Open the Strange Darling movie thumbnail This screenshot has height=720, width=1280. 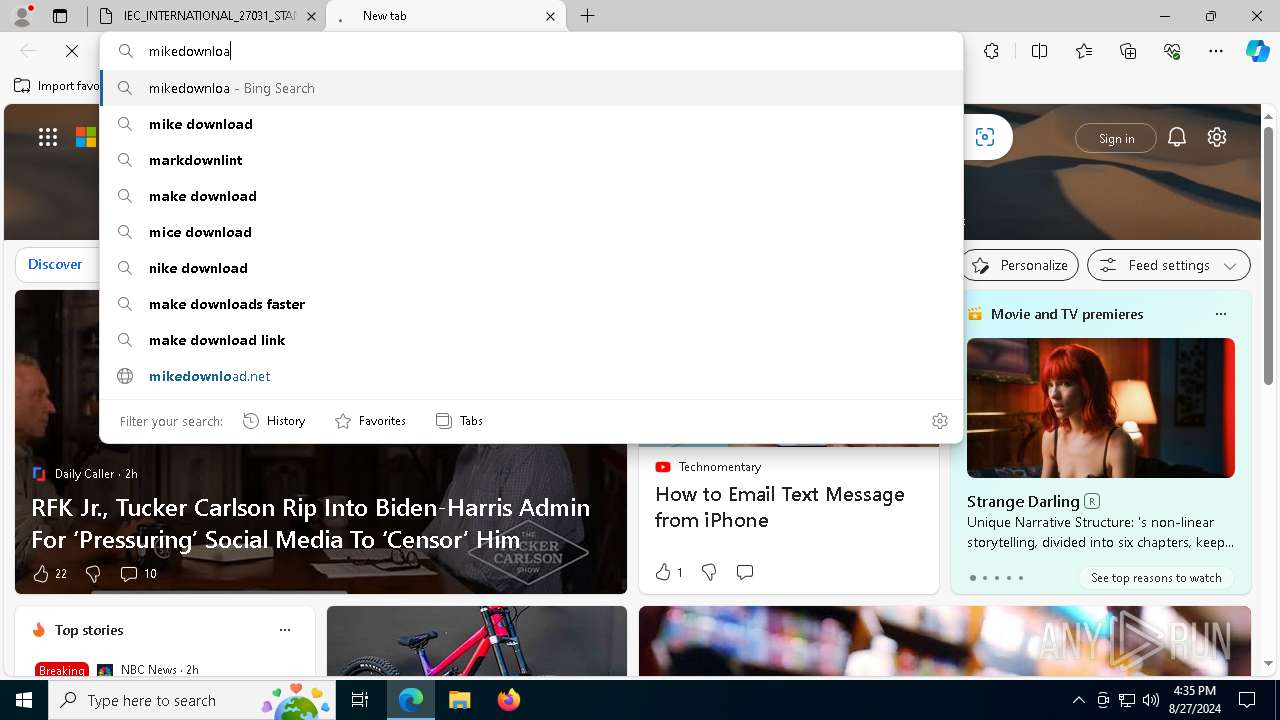[x=1101, y=408]
